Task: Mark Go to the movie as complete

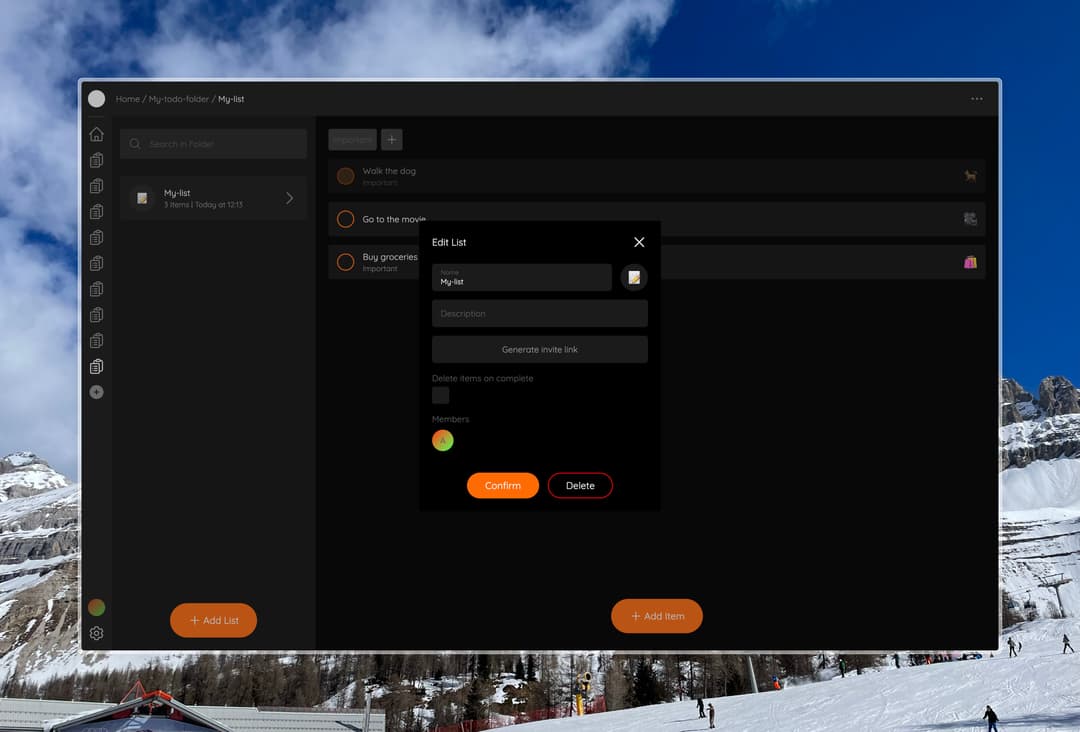Action: tap(345, 219)
